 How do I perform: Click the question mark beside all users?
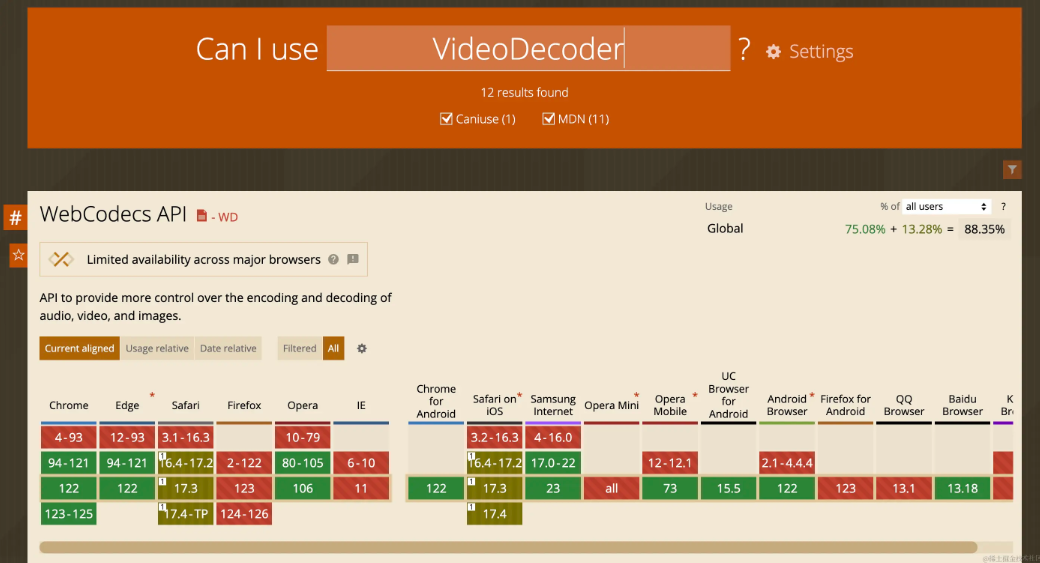1004,207
